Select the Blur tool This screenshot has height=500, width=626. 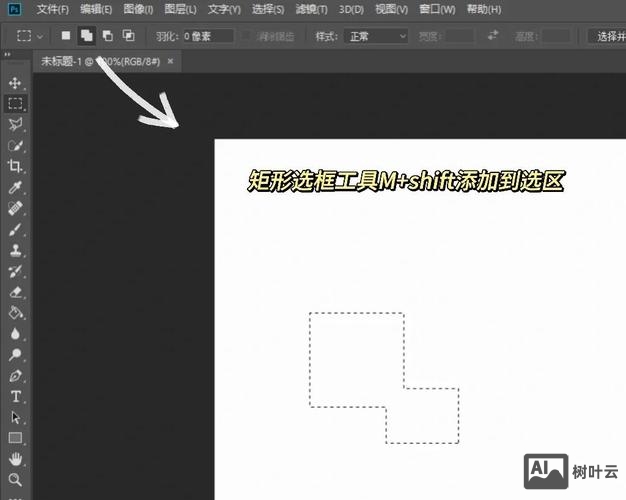[x=15, y=333]
